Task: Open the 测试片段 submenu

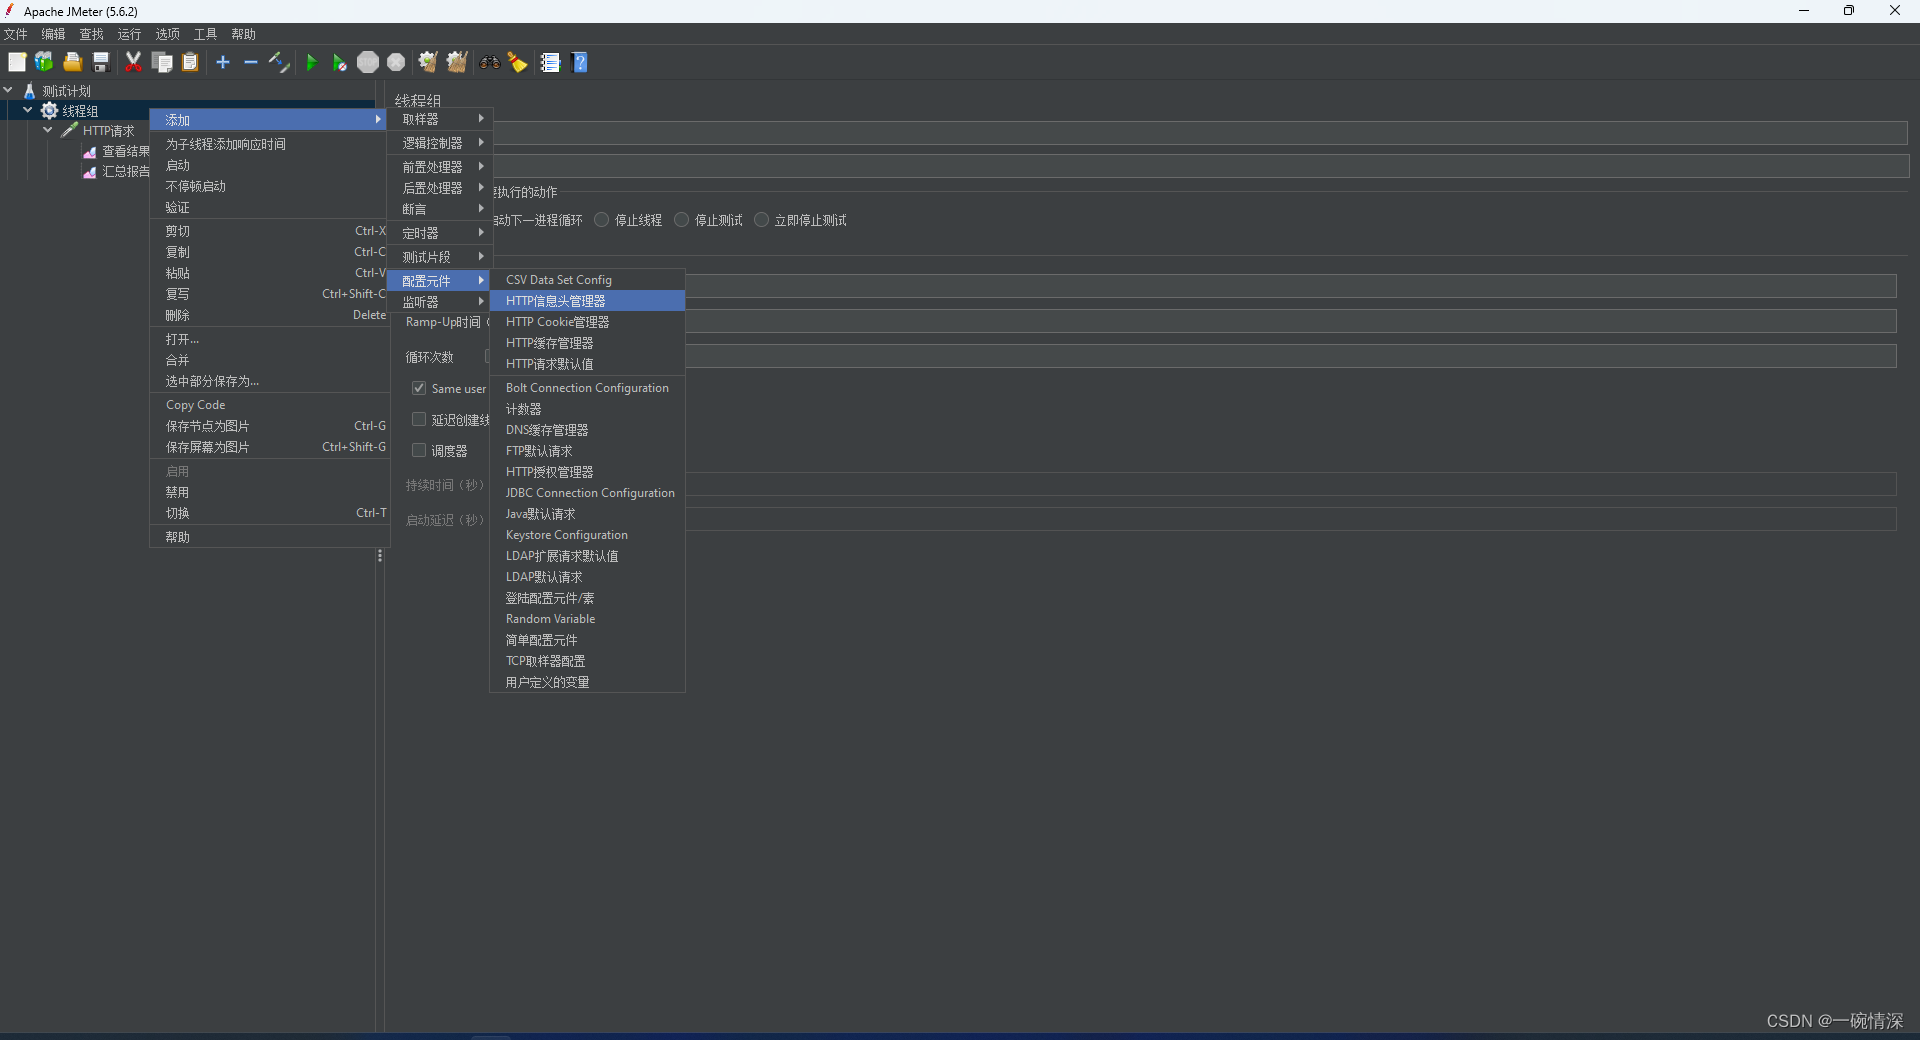Action: pyautogui.click(x=440, y=257)
